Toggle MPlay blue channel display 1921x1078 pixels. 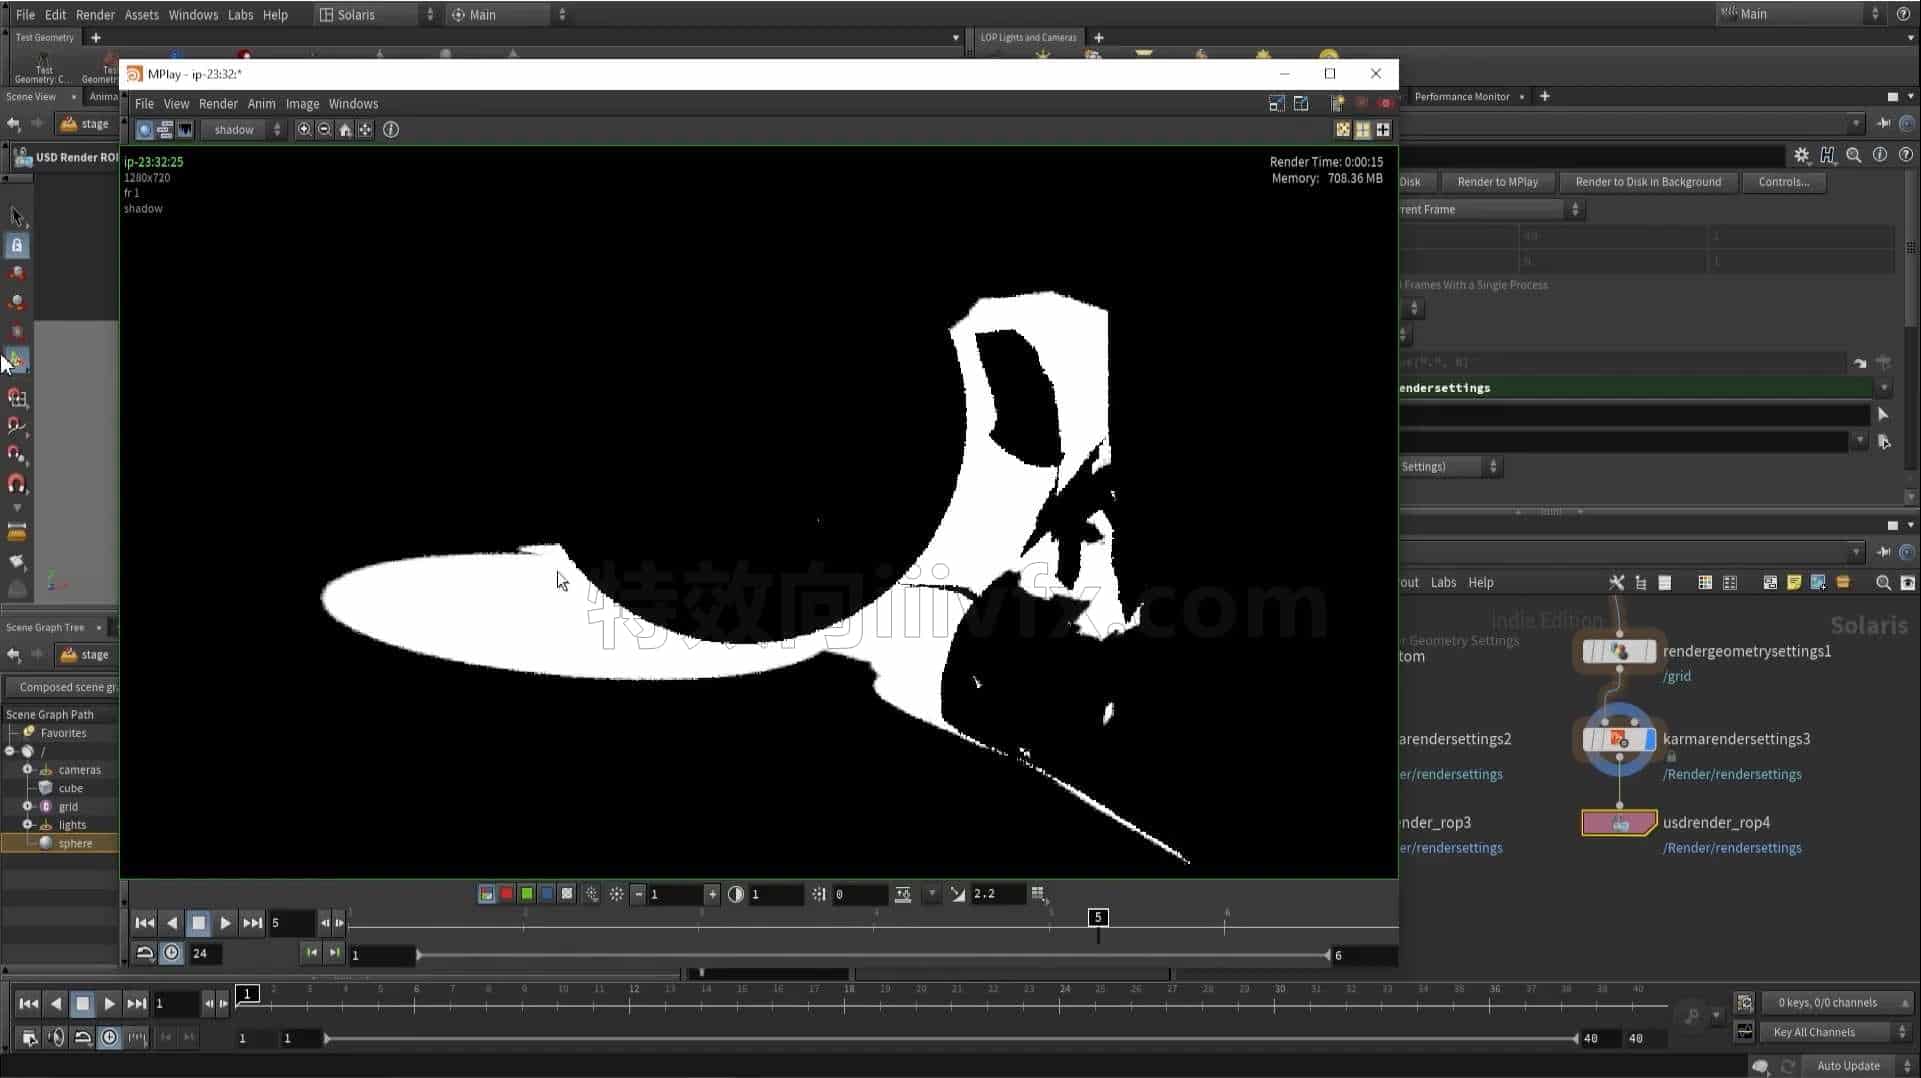tap(547, 894)
